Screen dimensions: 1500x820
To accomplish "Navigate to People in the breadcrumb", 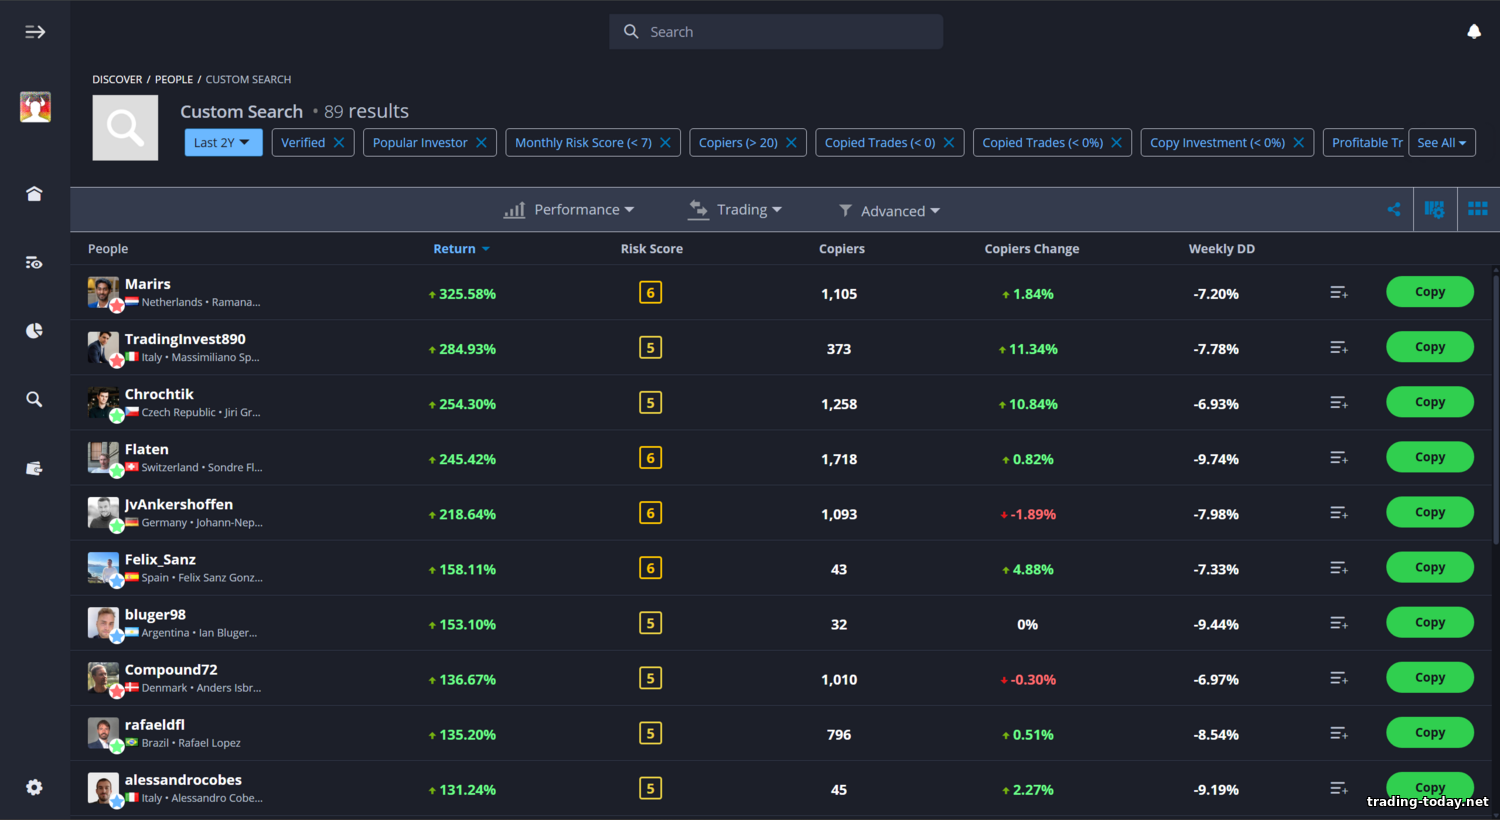I will (174, 80).
